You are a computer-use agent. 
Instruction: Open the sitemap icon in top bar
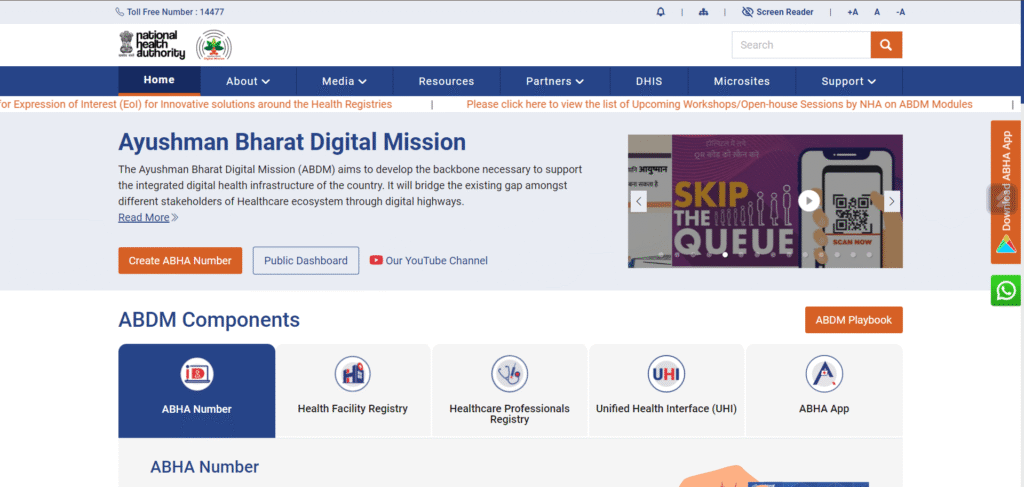(x=703, y=12)
